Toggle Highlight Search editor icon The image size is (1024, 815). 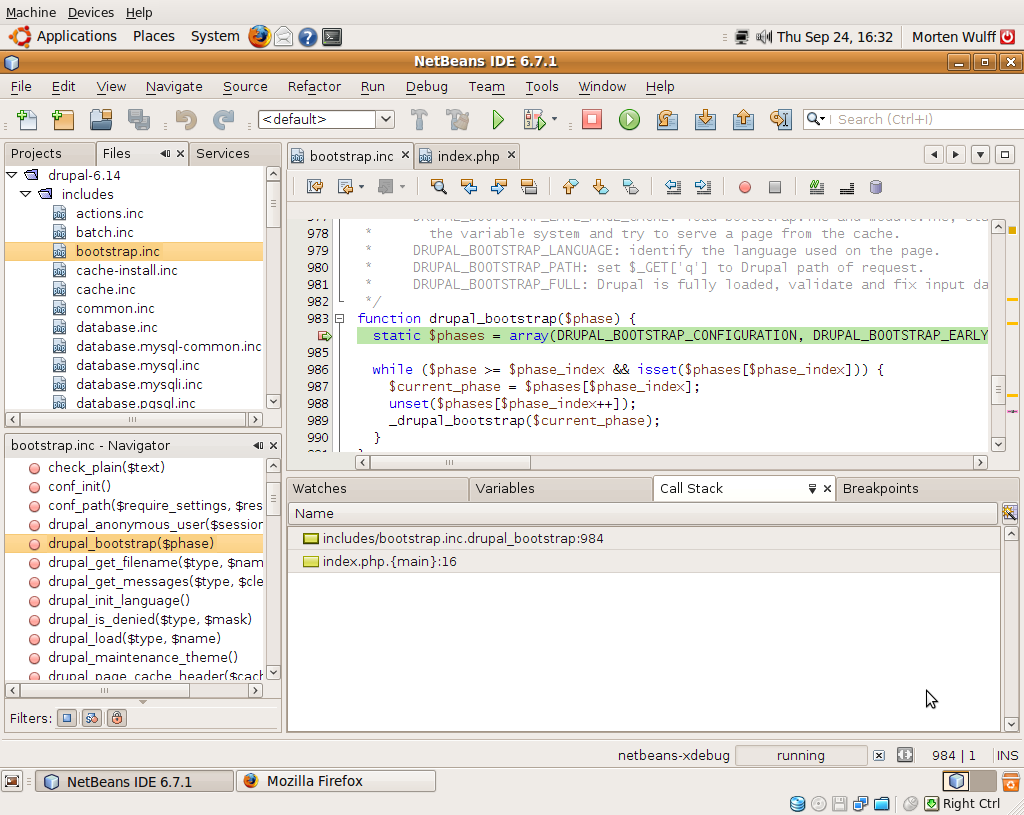tap(529, 187)
